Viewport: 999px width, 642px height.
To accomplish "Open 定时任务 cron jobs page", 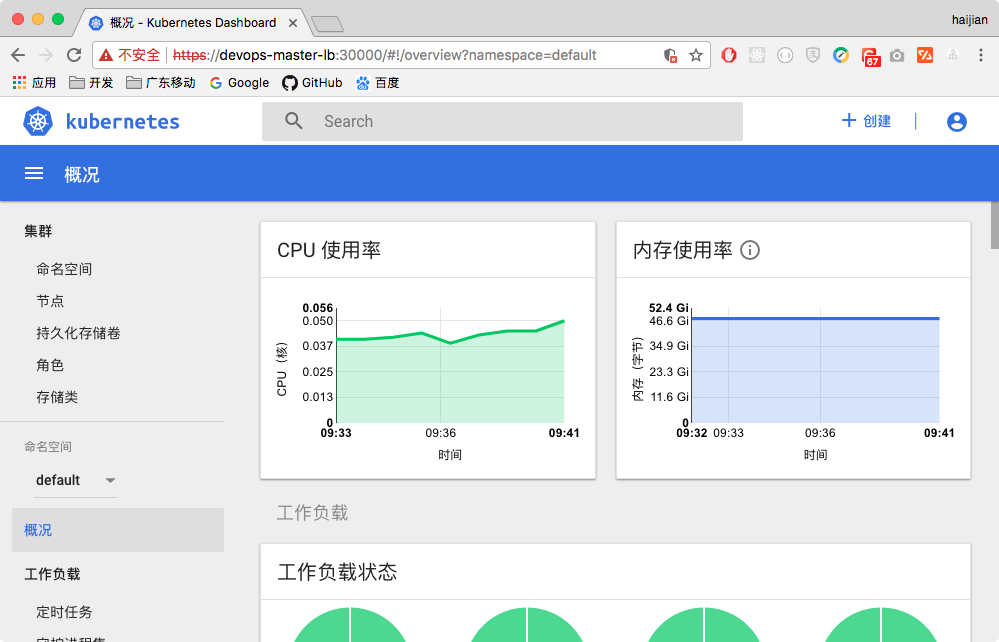I will tap(64, 612).
